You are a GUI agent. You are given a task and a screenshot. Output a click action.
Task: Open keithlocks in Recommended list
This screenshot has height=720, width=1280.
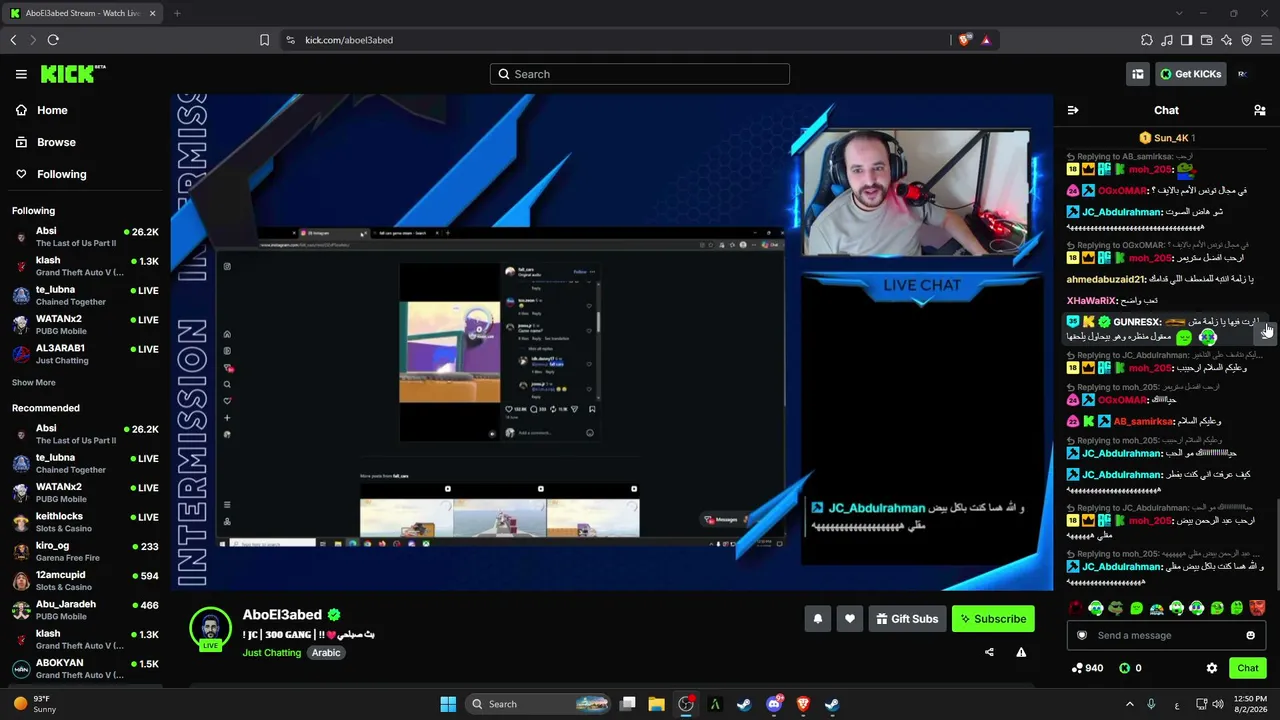click(x=86, y=522)
